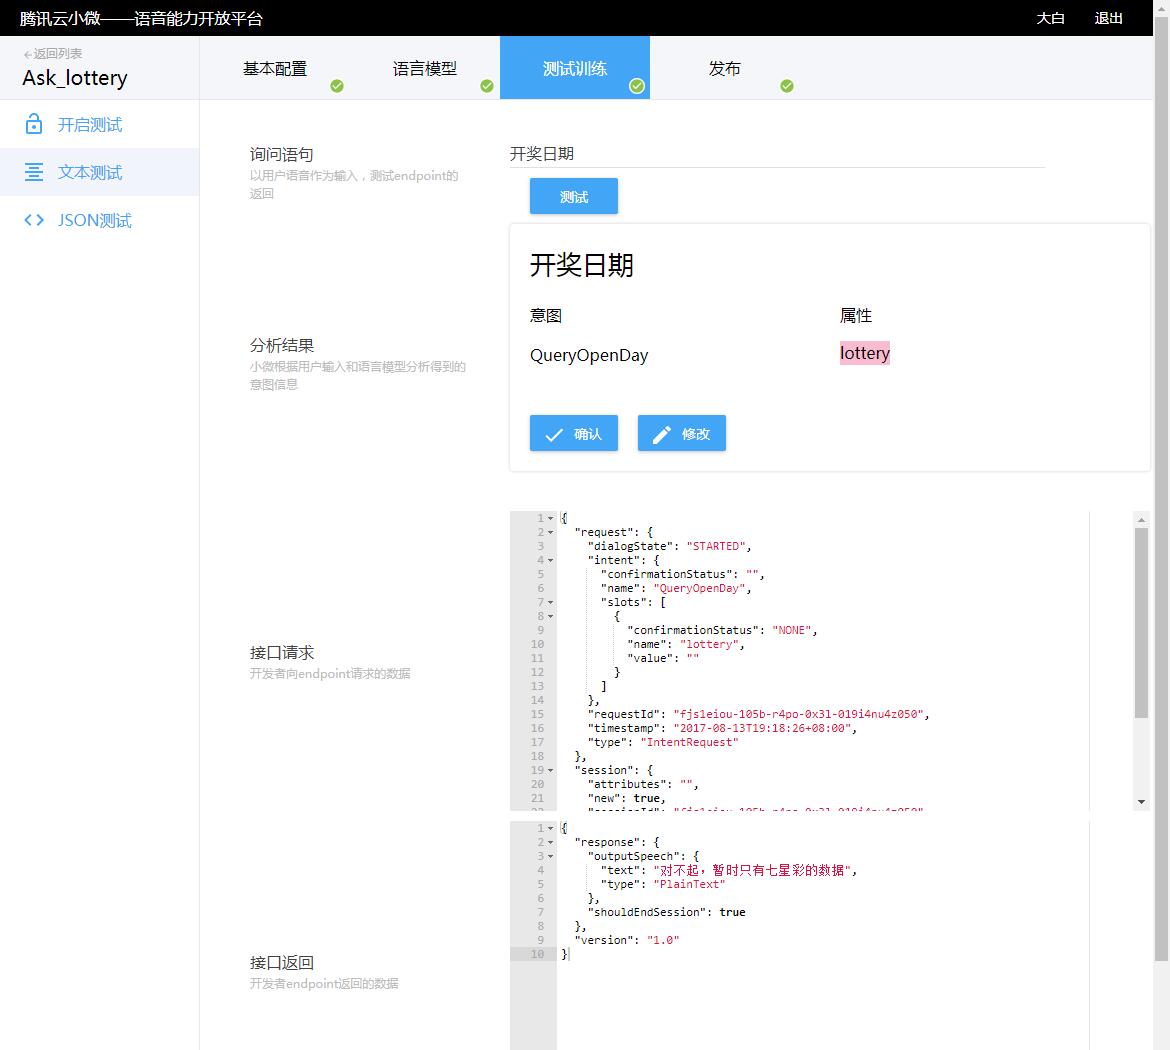Select the 语言模型 tab
This screenshot has height=1050, width=1170.
pos(425,68)
